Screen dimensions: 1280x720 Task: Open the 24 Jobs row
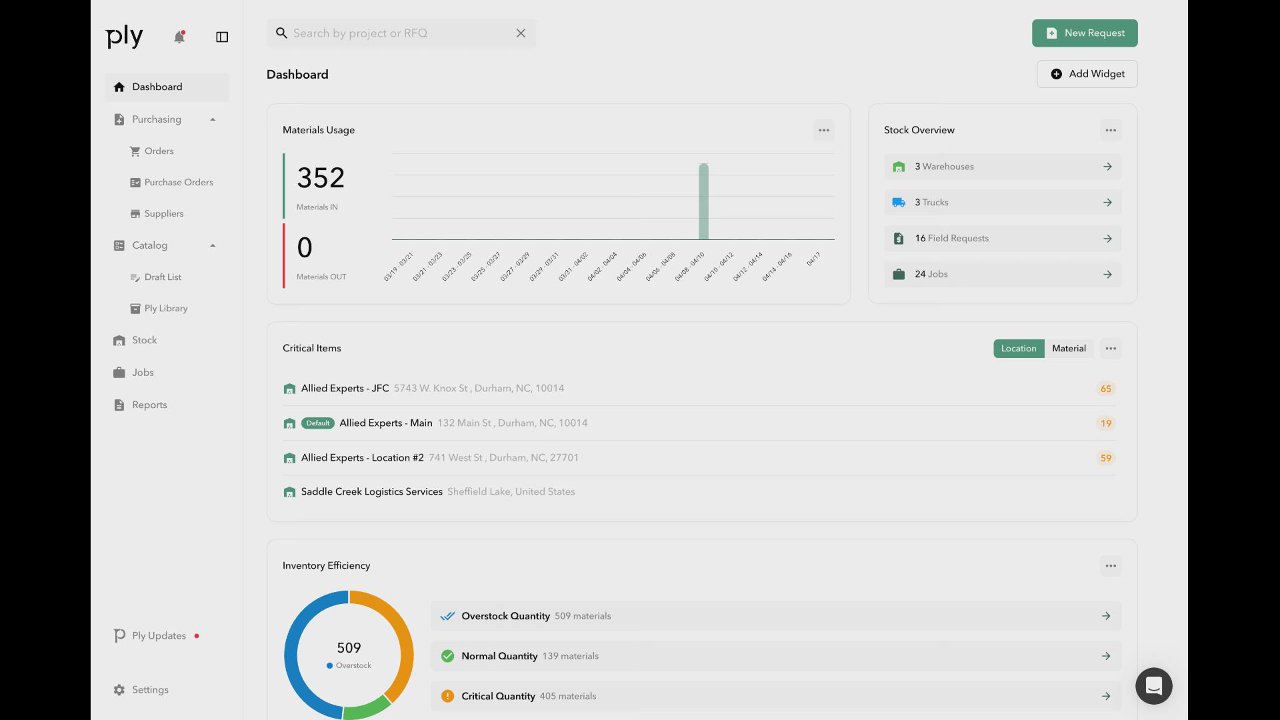pyautogui.click(x=1002, y=274)
